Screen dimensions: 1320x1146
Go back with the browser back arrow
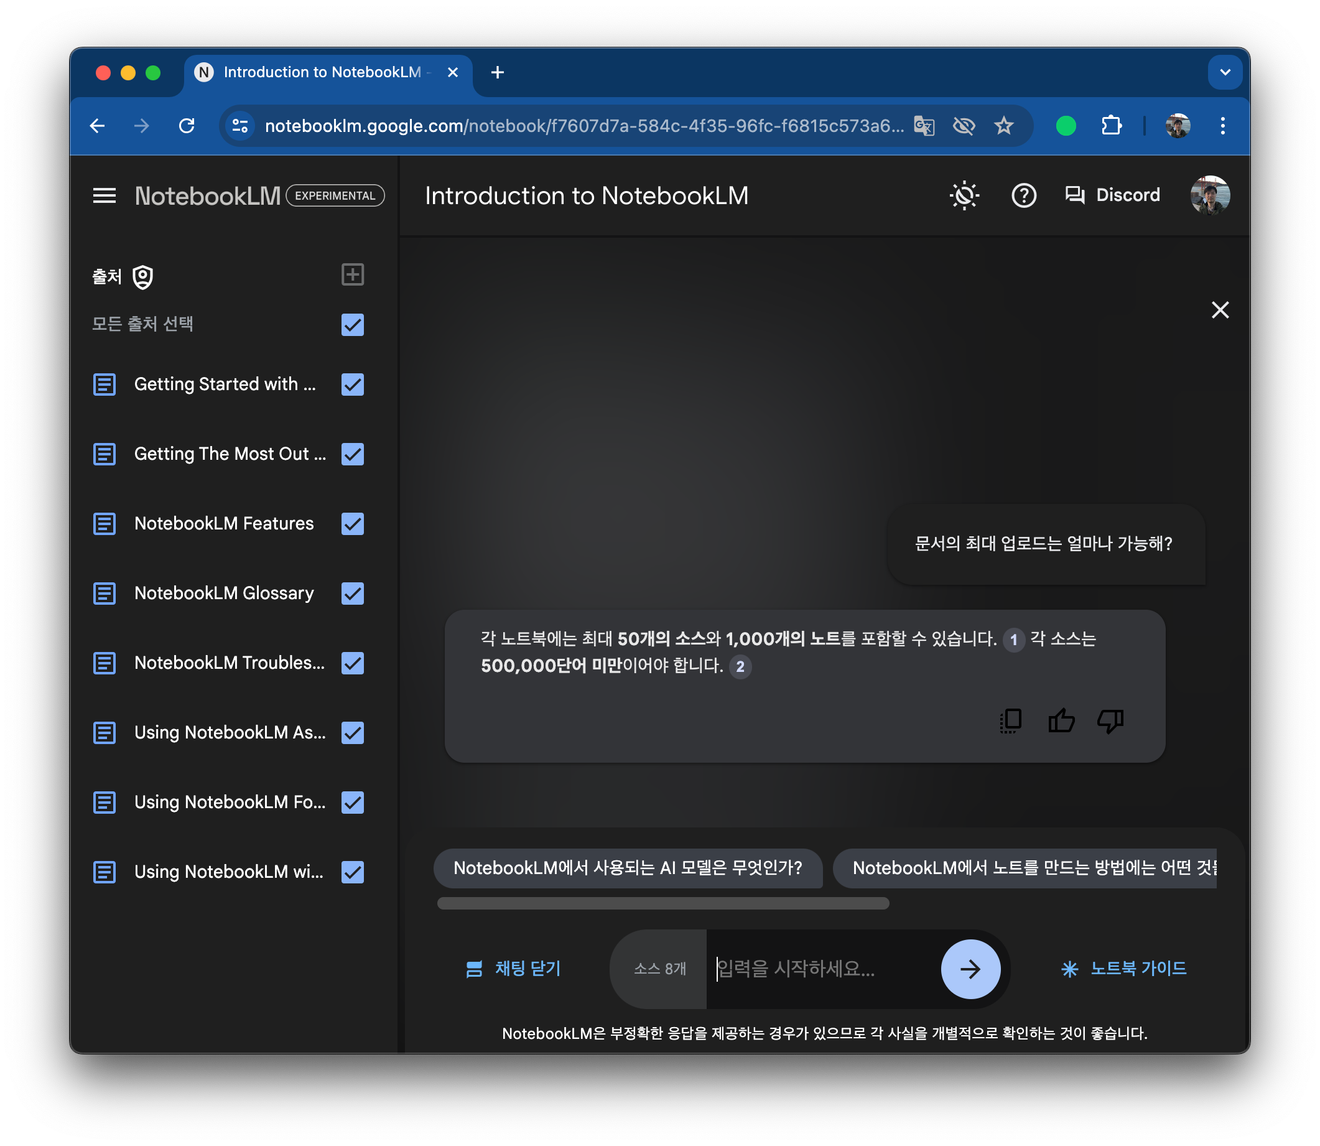(97, 126)
